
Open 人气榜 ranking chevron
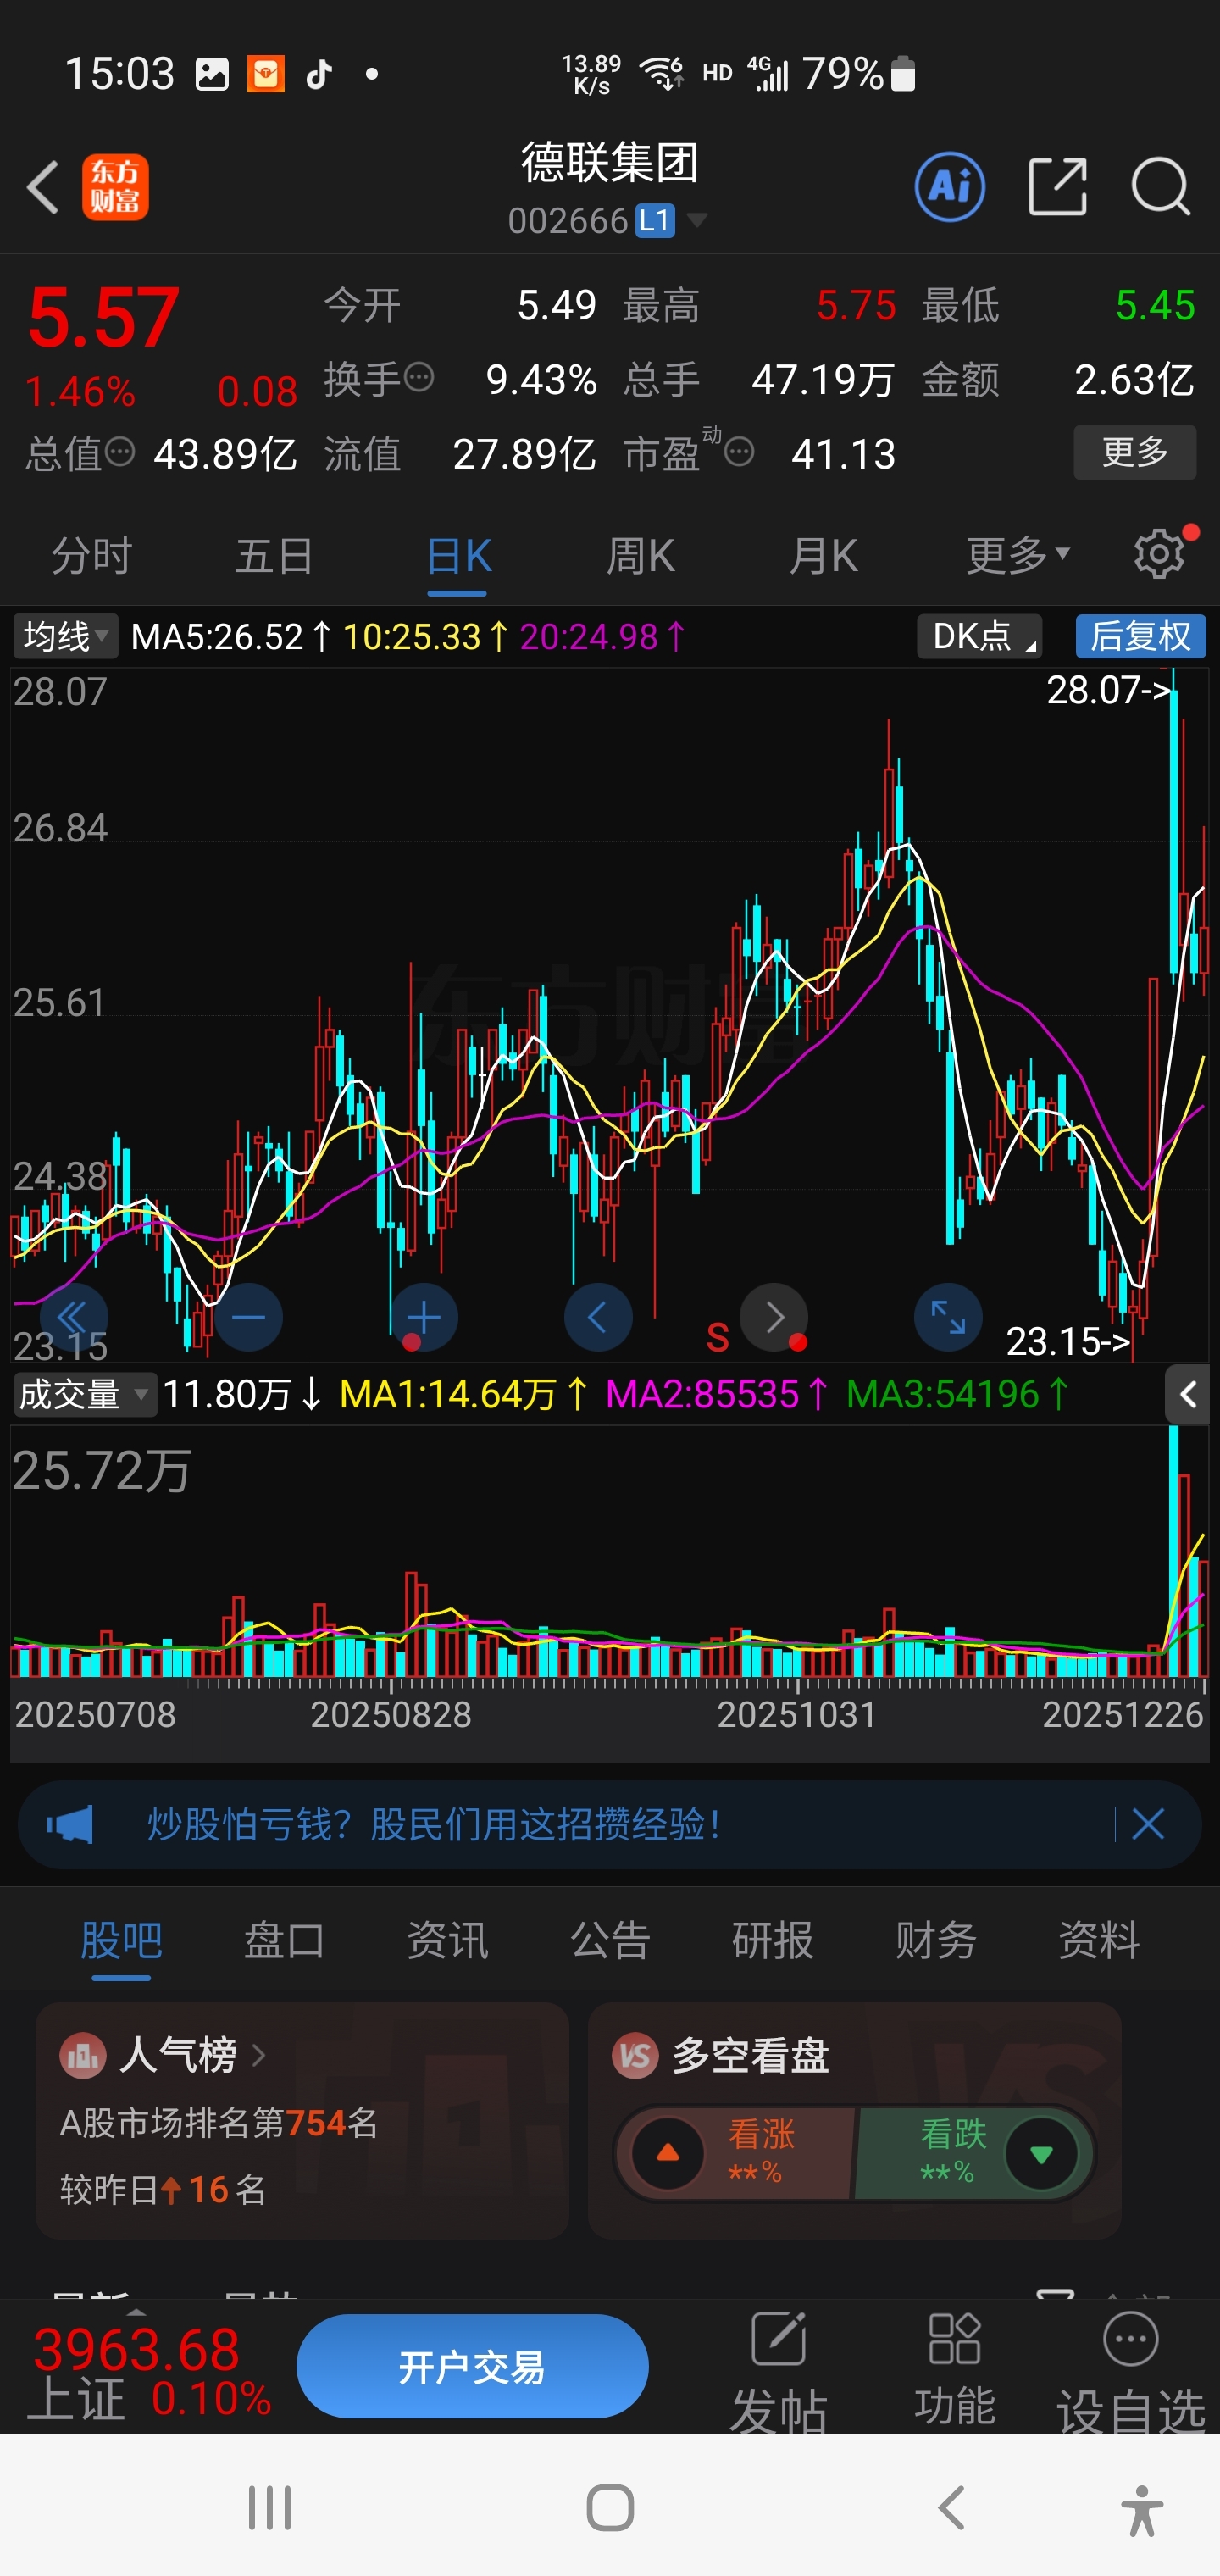(259, 2055)
